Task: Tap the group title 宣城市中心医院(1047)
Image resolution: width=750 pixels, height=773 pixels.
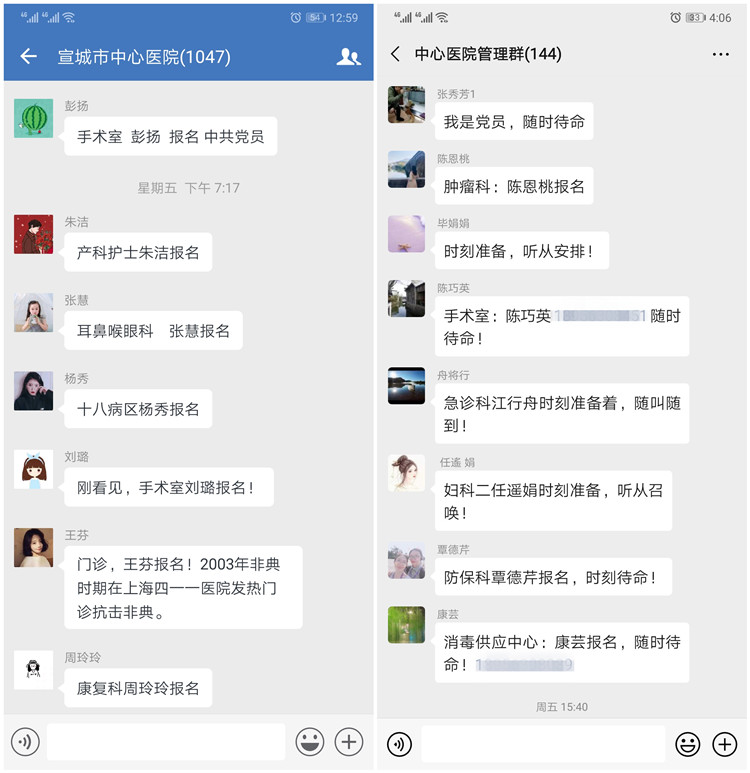Action: click(x=144, y=57)
